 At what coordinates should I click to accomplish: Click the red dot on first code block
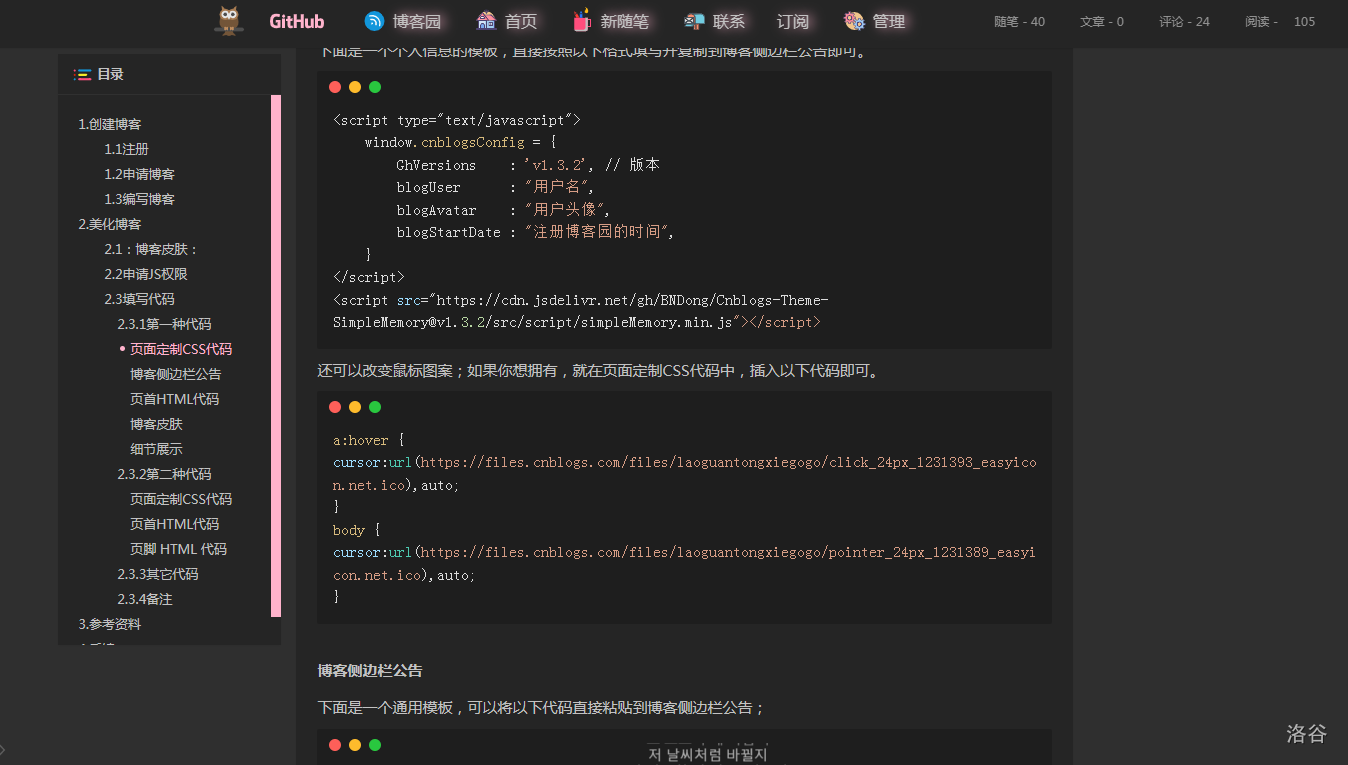coord(335,87)
